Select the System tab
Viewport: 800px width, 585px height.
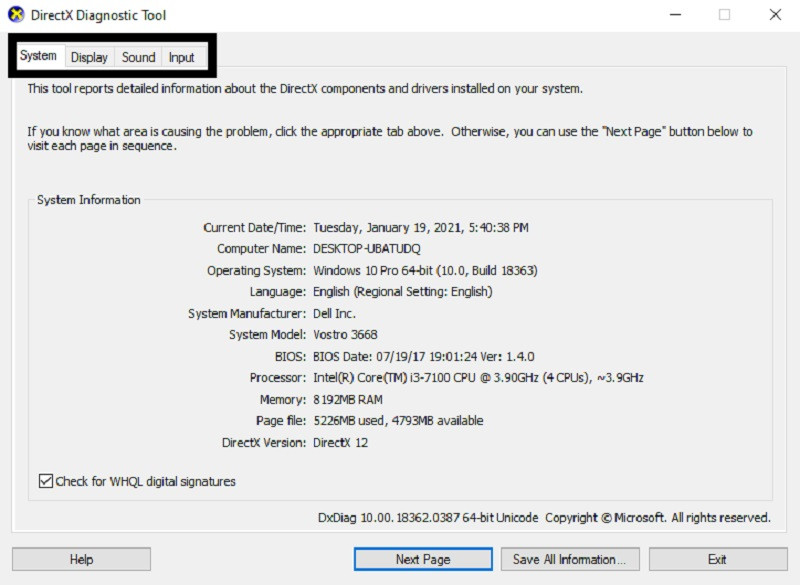pos(38,56)
